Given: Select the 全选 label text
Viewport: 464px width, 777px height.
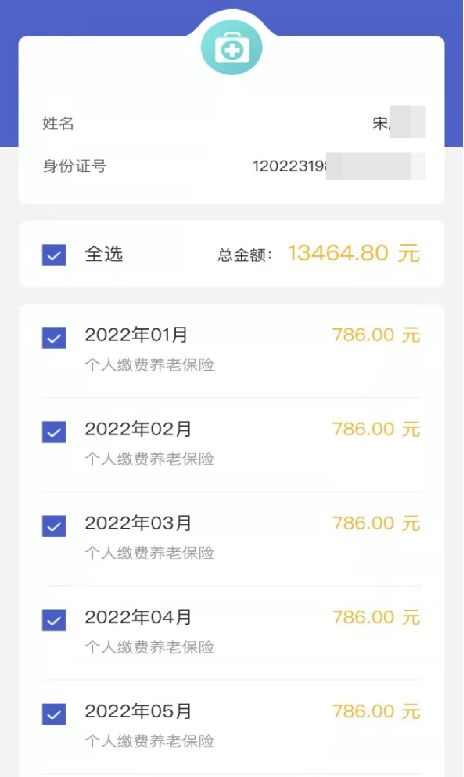Looking at the screenshot, I should pyautogui.click(x=104, y=254).
